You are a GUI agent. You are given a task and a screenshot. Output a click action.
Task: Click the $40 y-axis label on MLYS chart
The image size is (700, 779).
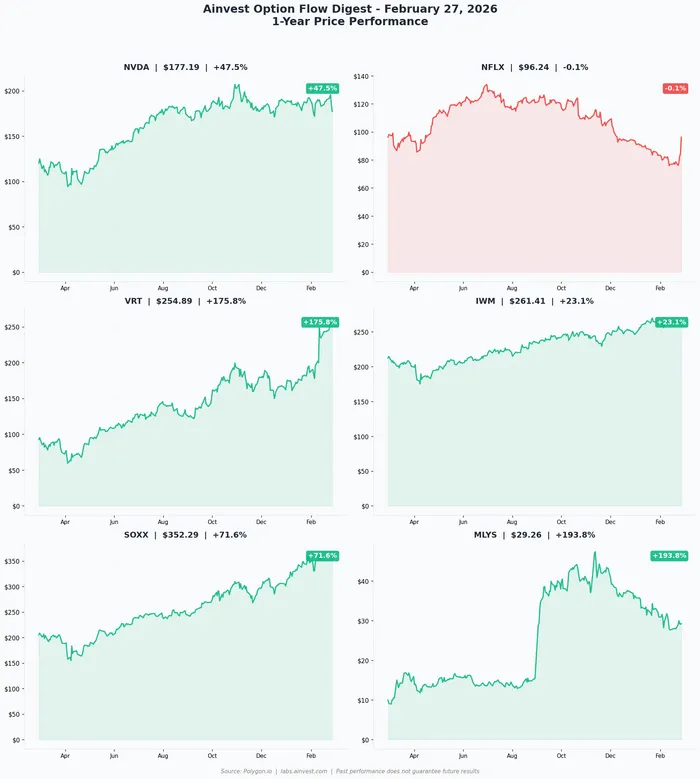pos(364,581)
